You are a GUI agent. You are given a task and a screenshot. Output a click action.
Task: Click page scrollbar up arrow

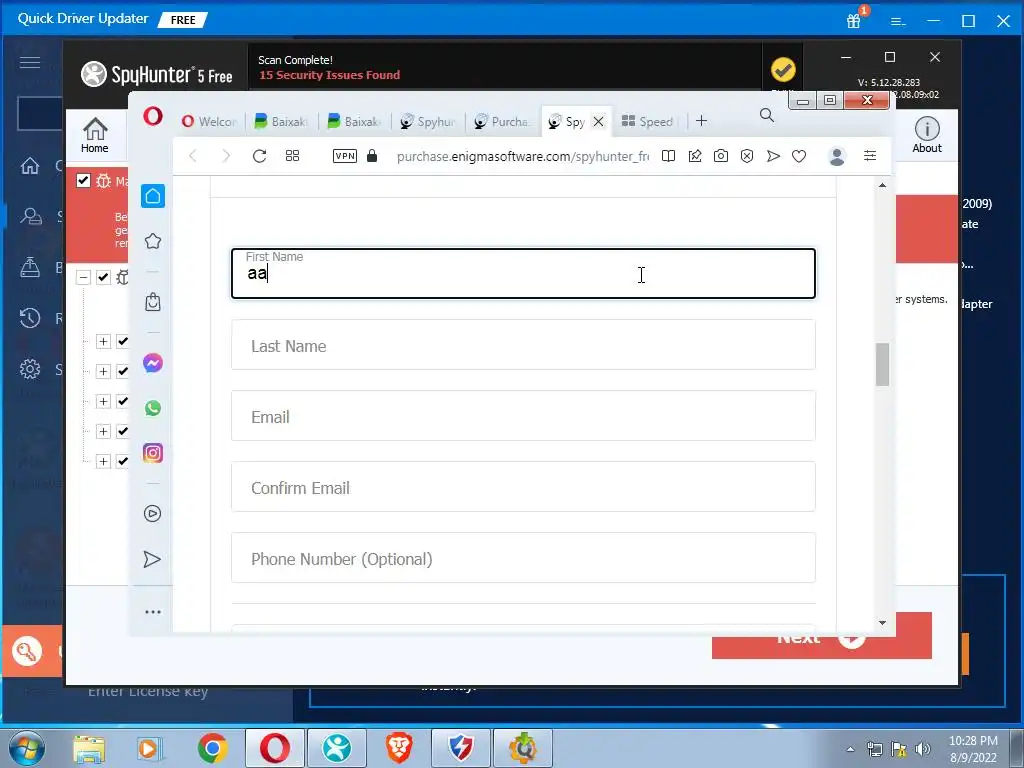coord(882,185)
